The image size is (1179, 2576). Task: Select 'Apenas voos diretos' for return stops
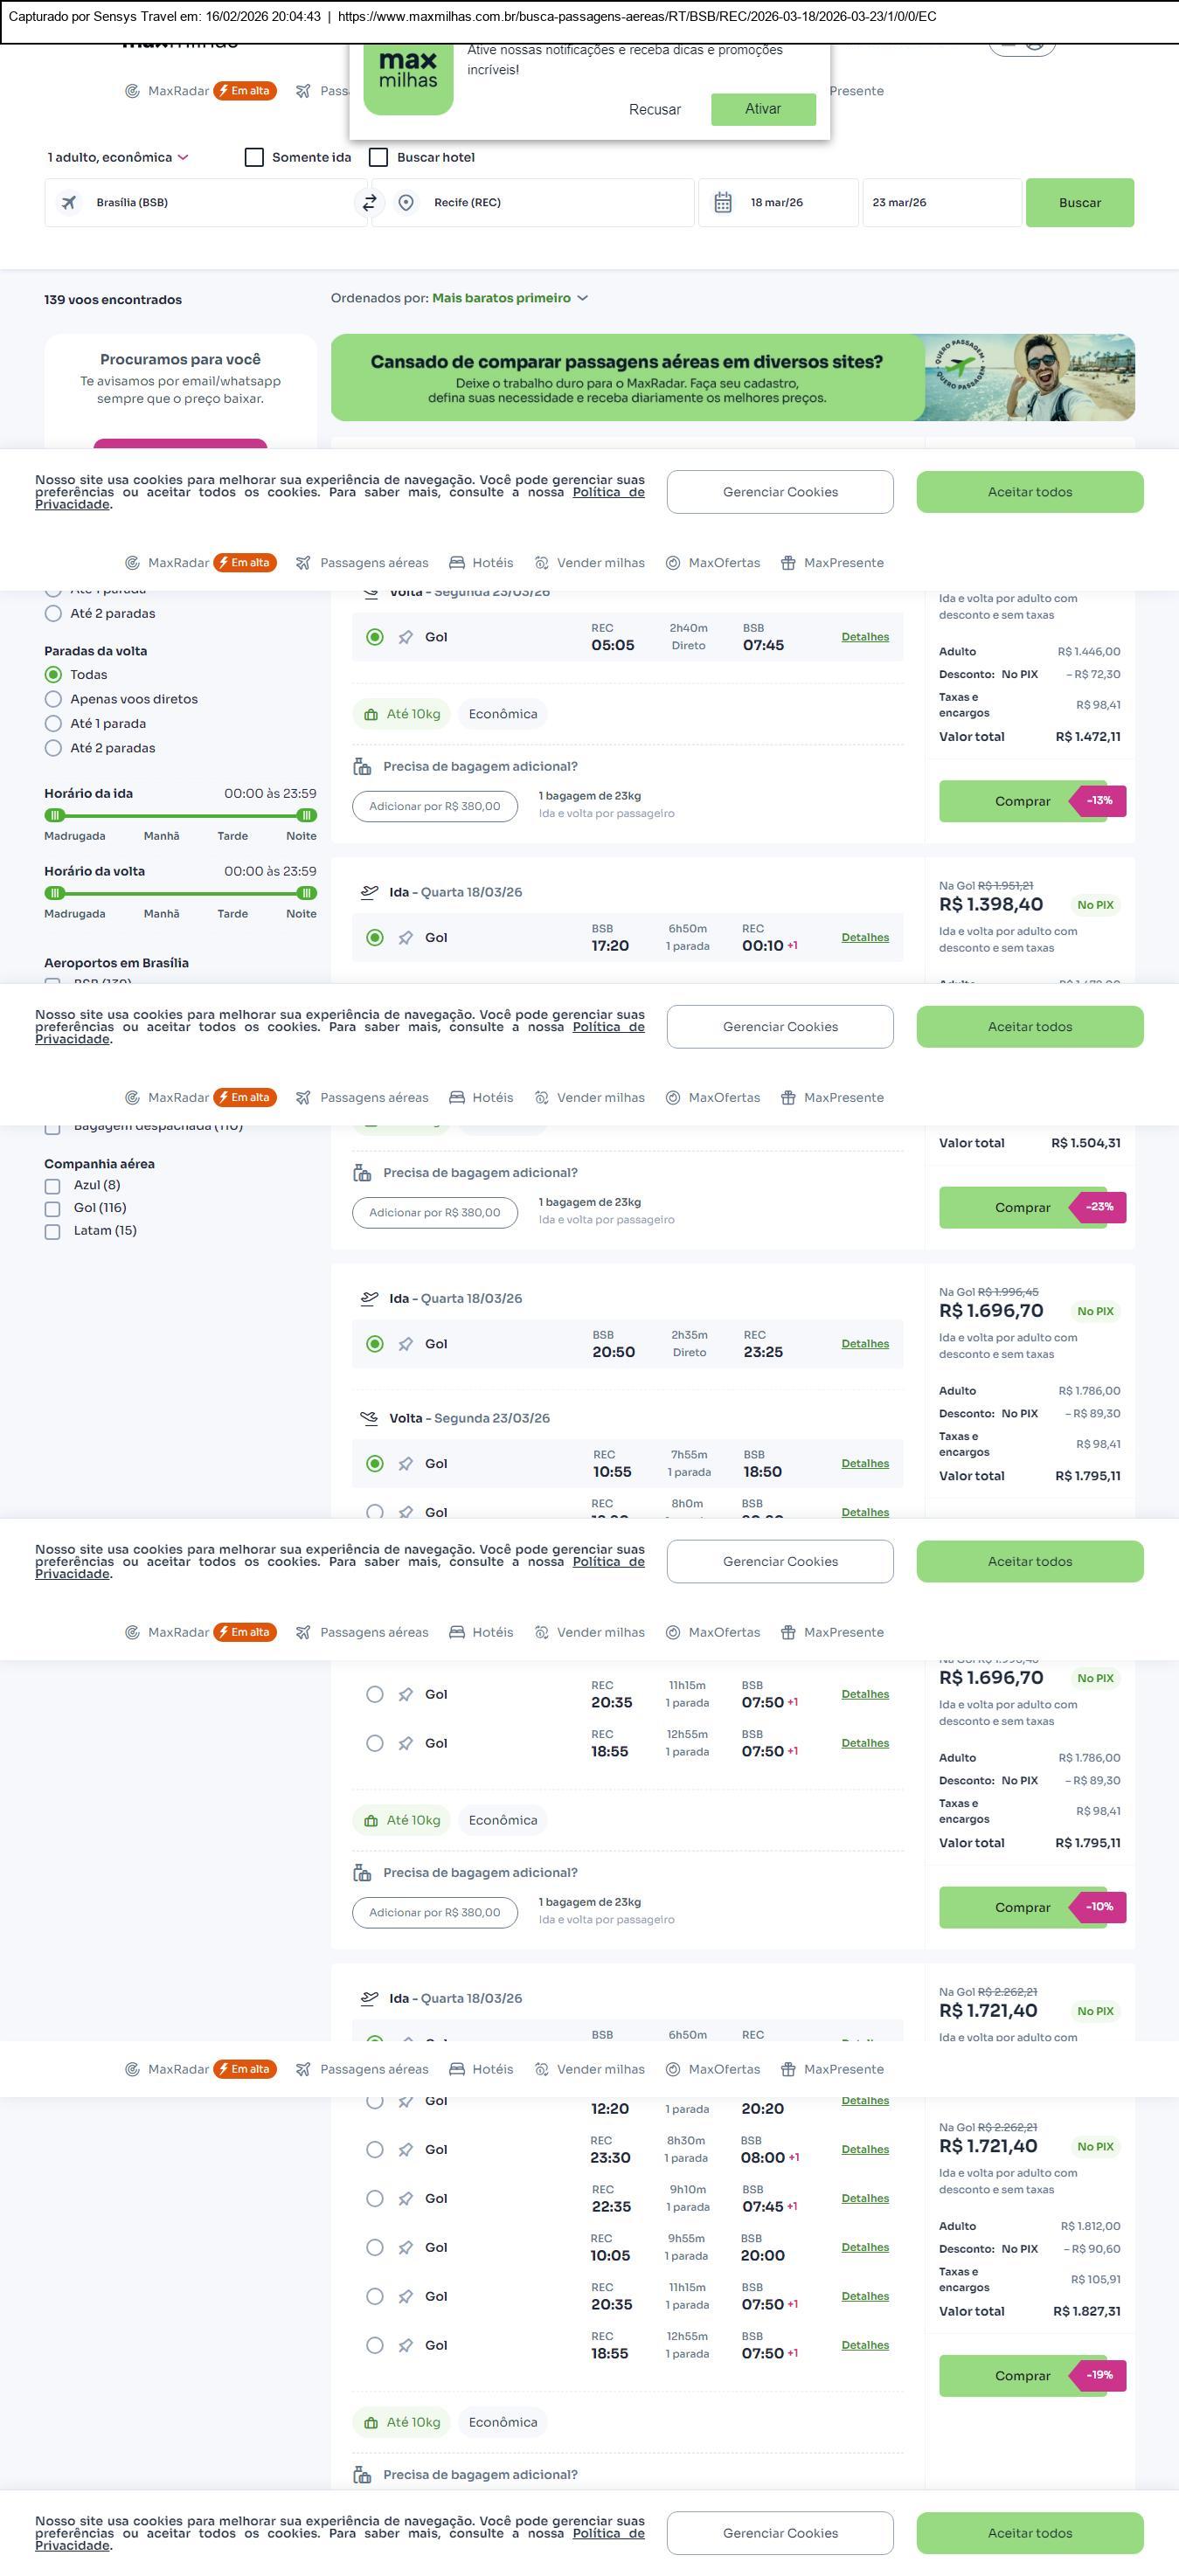coord(54,699)
